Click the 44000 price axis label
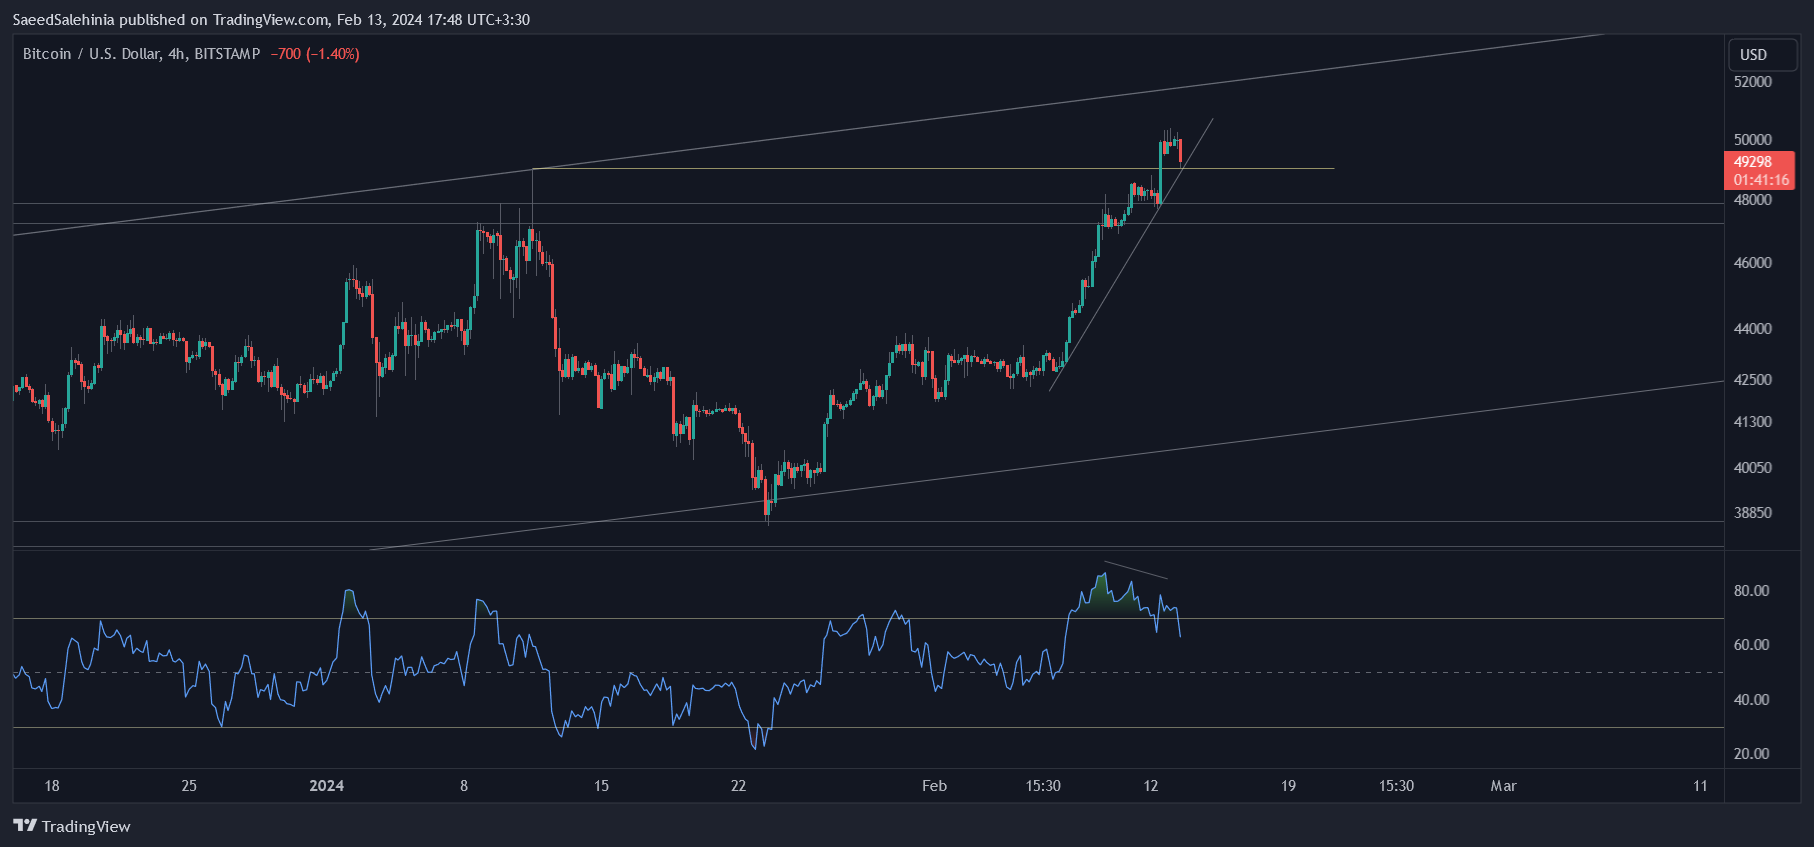Image resolution: width=1814 pixels, height=847 pixels. [1753, 329]
